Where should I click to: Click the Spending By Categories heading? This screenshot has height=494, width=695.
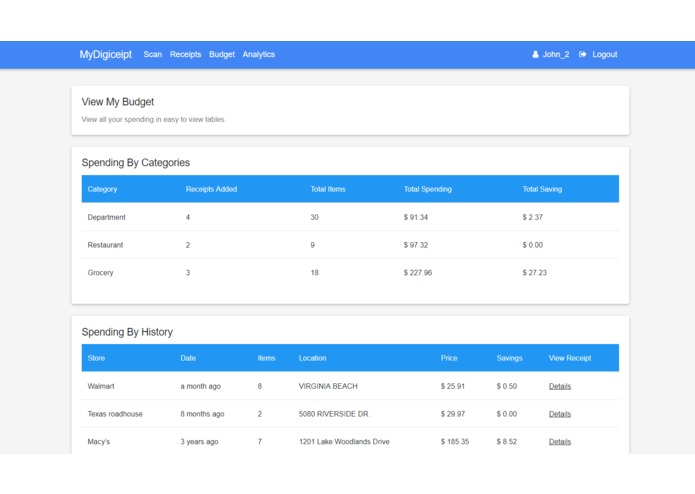click(136, 163)
